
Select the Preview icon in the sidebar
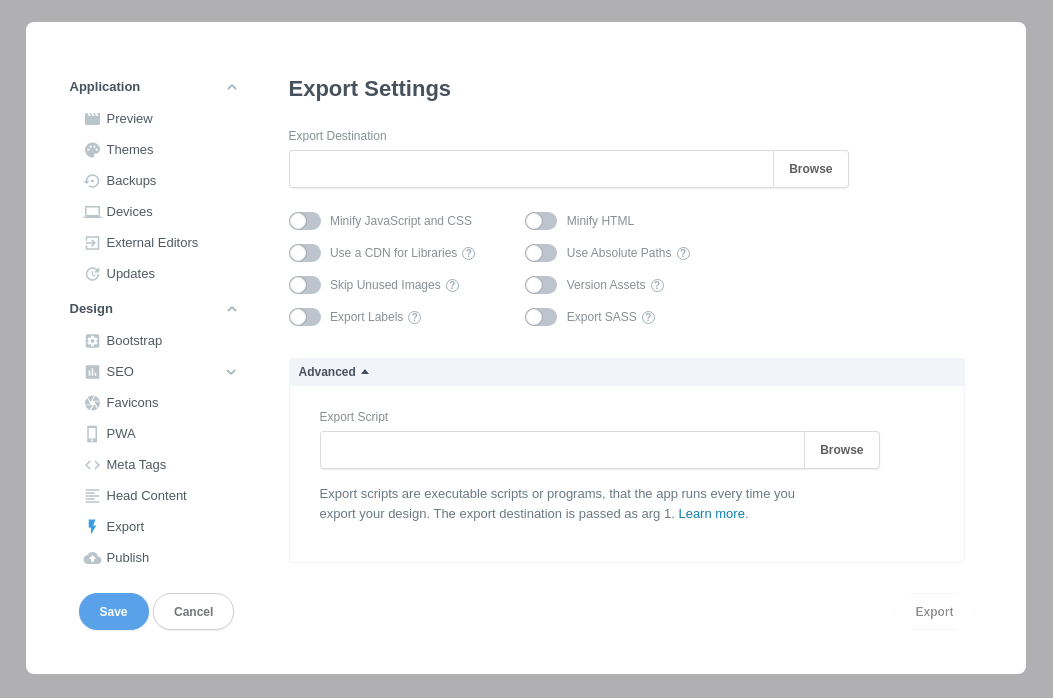click(x=92, y=118)
